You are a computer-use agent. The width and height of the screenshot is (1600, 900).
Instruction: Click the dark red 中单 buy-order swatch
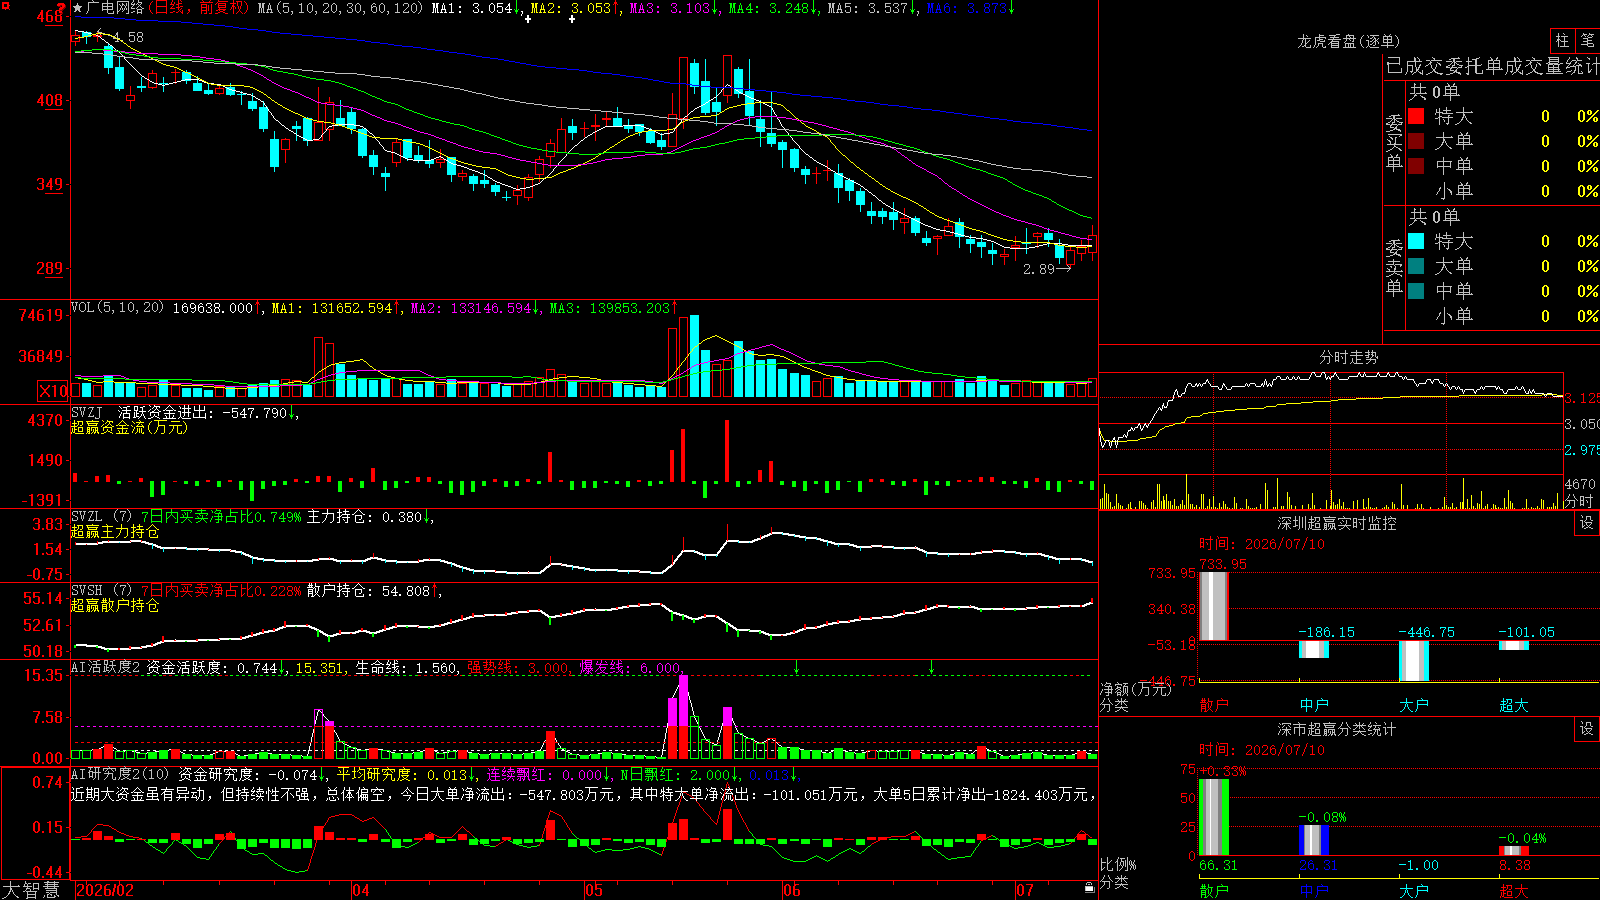(1416, 166)
